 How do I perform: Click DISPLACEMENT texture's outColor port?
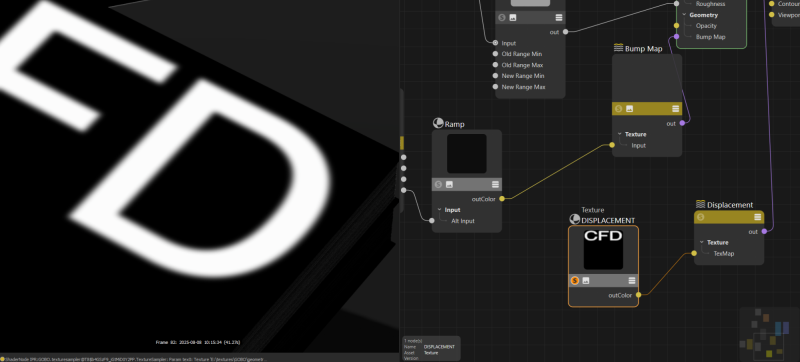(638, 295)
